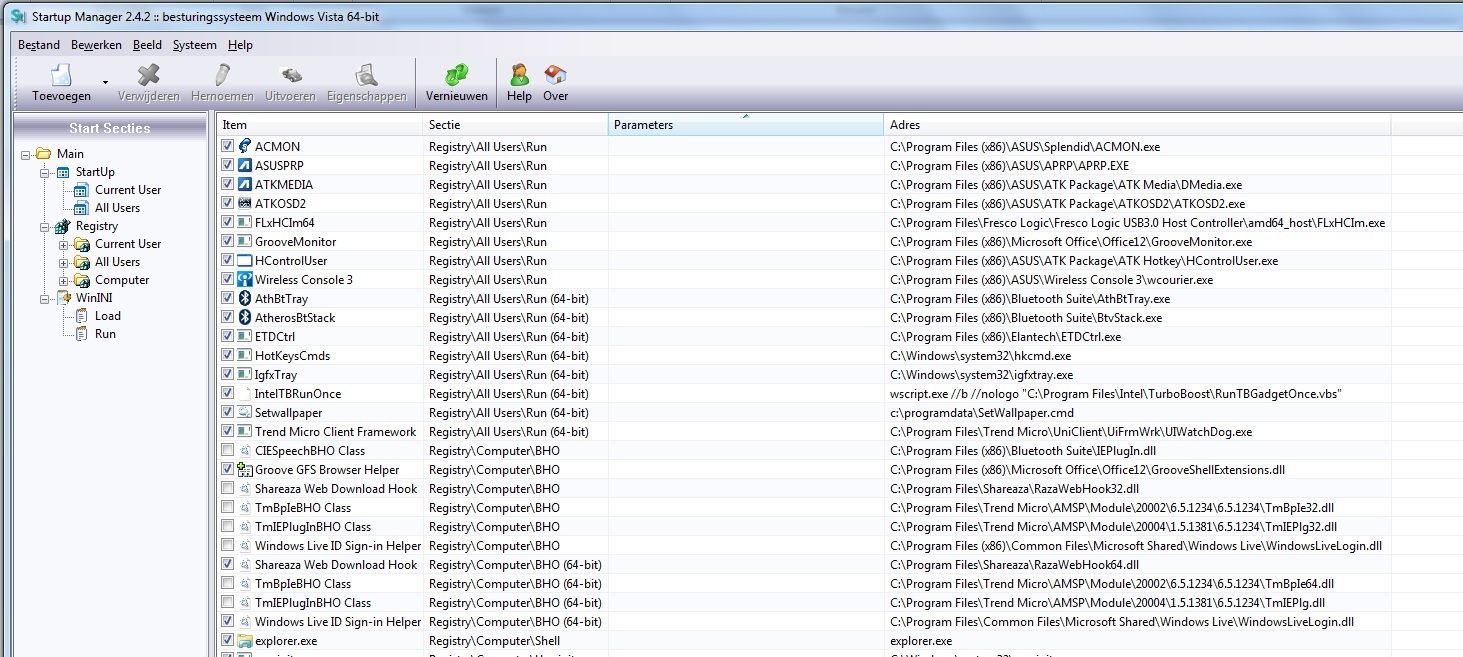1463x657 pixels.
Task: Select the WinINI Run item
Action: pos(105,334)
